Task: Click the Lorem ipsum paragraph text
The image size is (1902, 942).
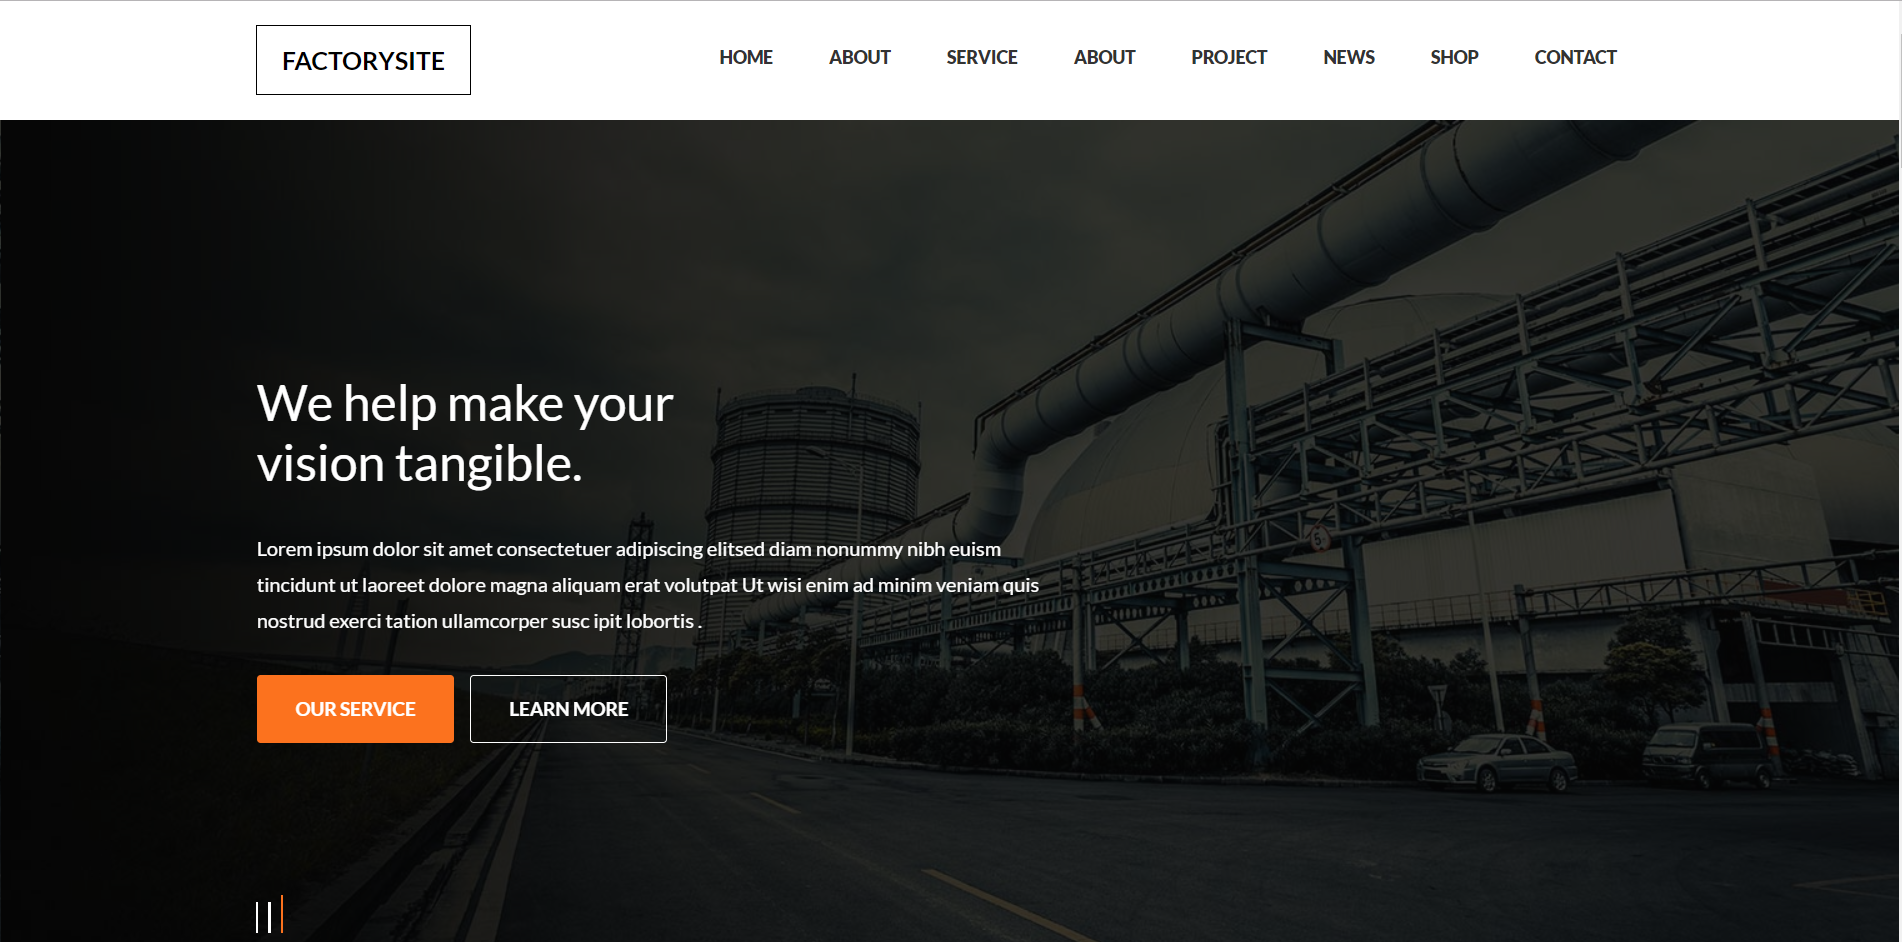Action: point(647,585)
